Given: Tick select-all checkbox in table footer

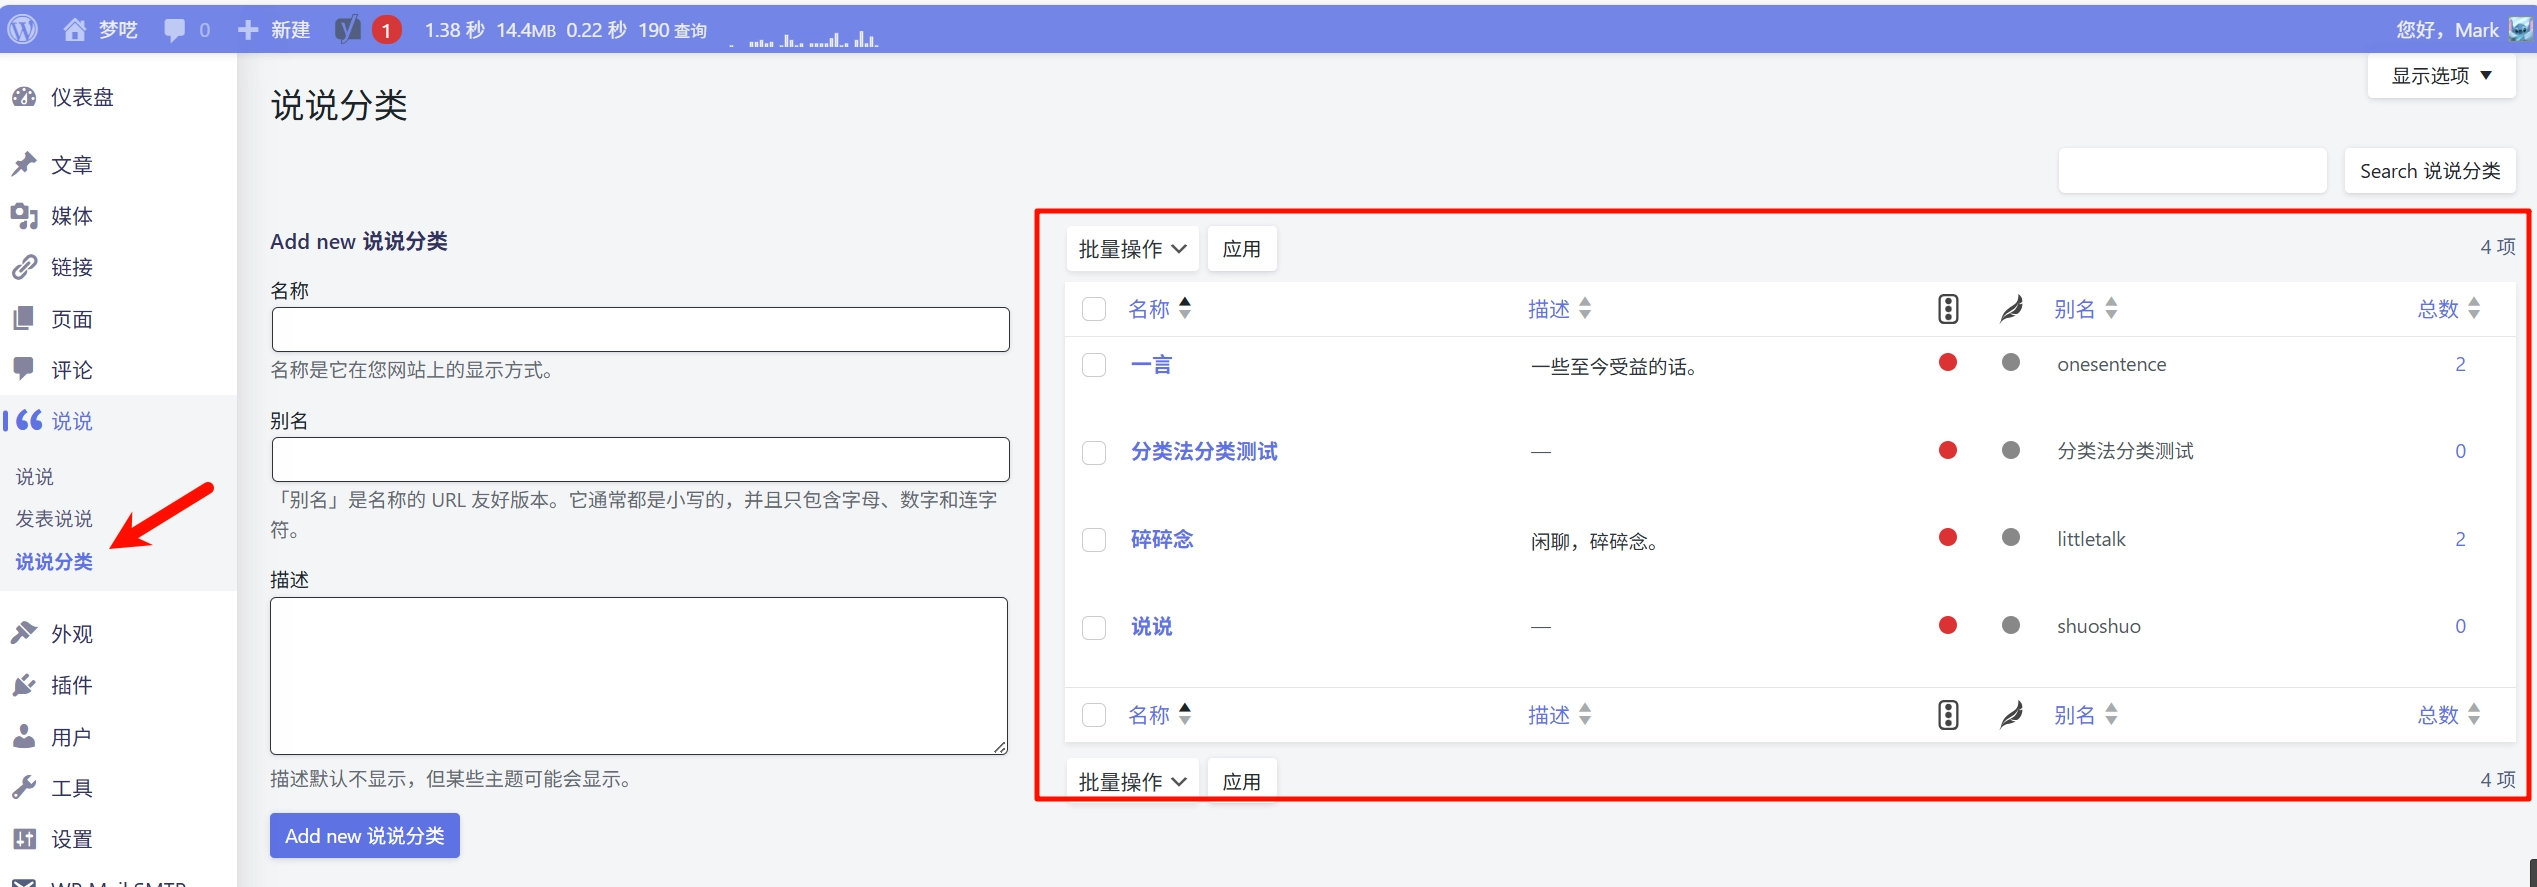Looking at the screenshot, I should [x=1094, y=715].
